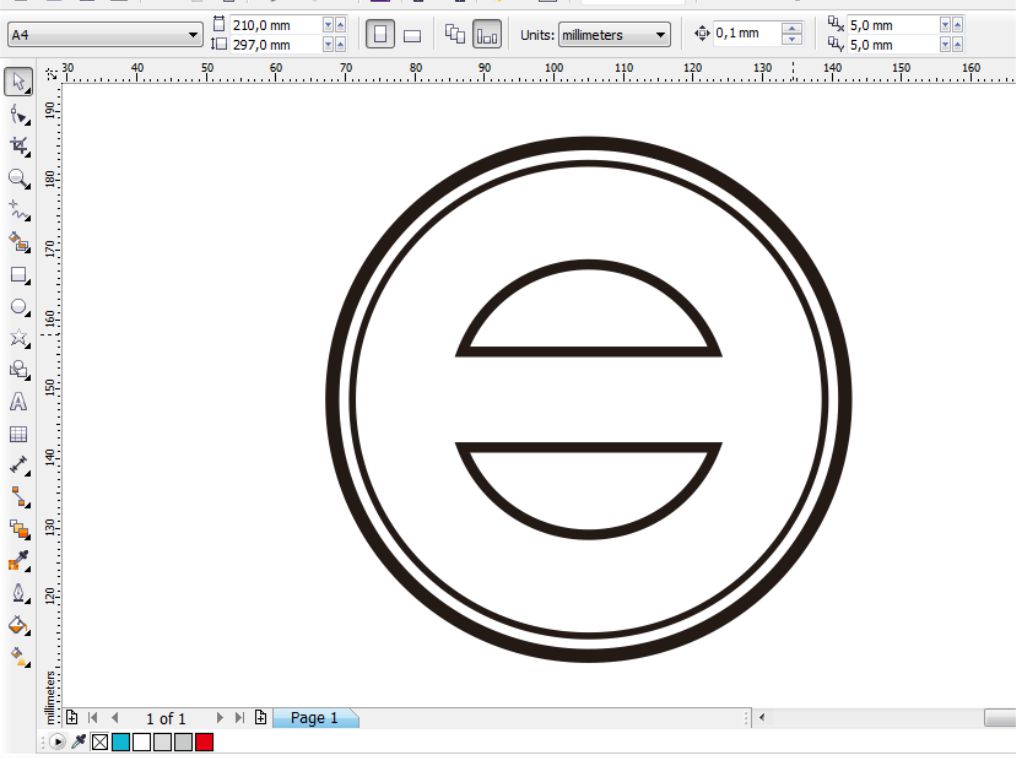Open the A4 paper size dropdown
This screenshot has width=1016, height=758.
[104, 34]
